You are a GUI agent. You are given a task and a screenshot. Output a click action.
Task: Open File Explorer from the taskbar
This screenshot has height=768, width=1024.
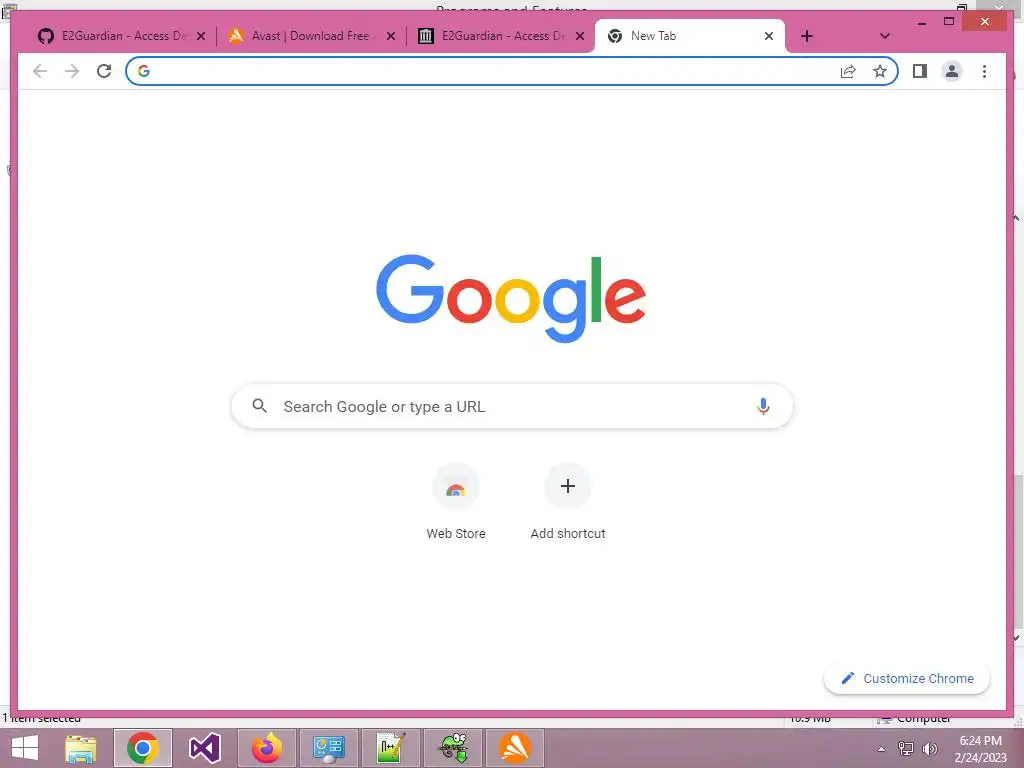coord(81,748)
